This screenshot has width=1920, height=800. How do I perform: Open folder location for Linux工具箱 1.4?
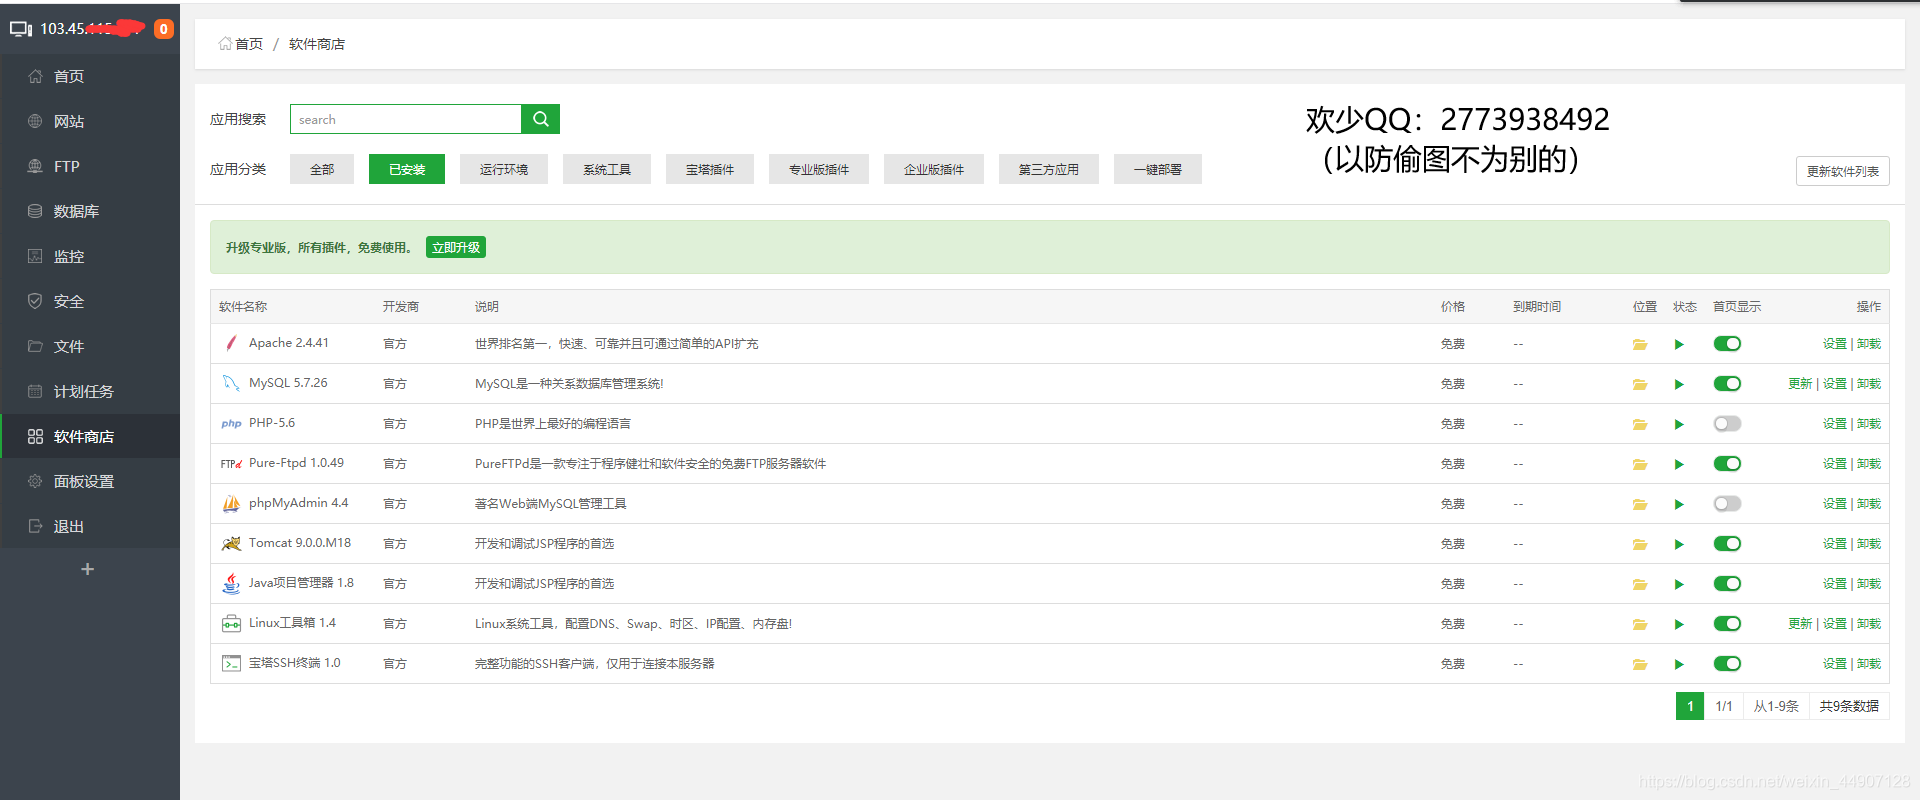coord(1640,624)
